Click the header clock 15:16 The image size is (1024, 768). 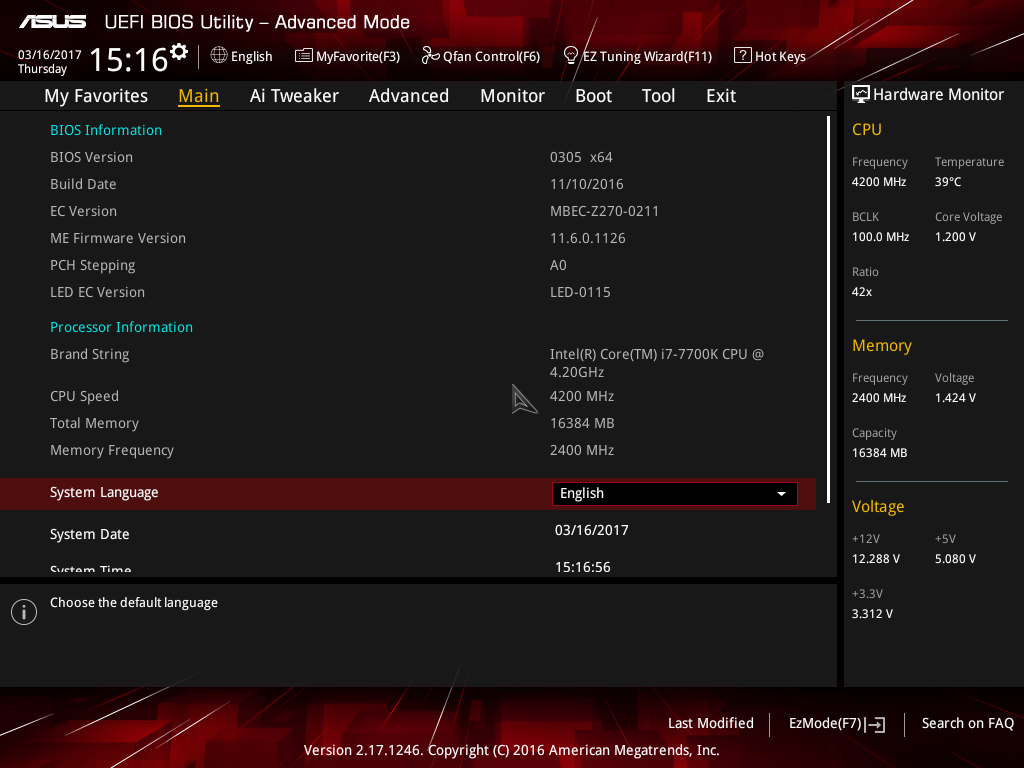[129, 59]
